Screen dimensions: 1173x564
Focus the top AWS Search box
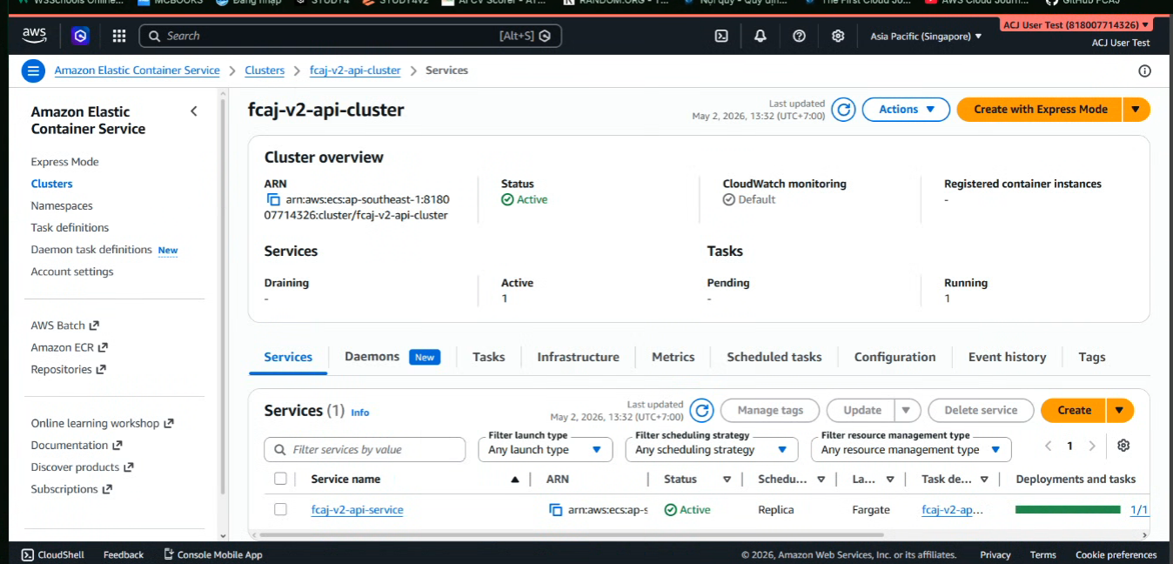tap(350, 36)
